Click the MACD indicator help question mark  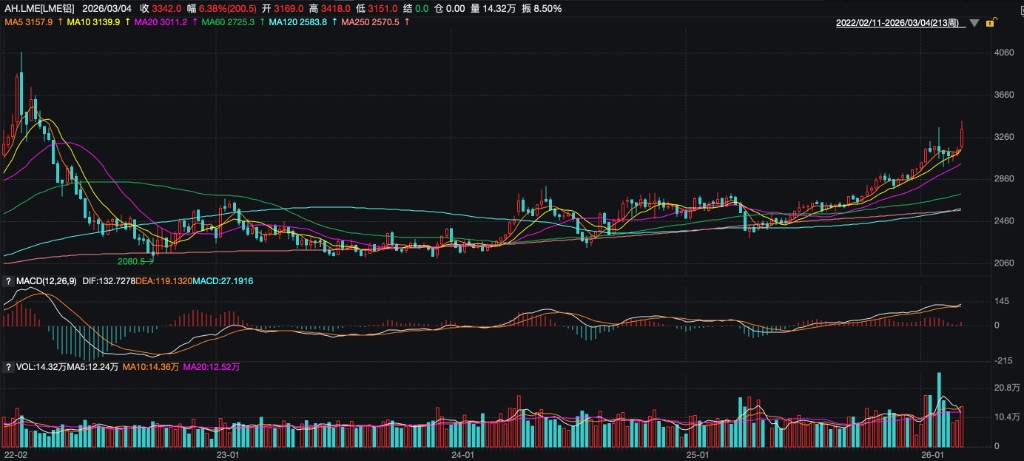coord(8,282)
